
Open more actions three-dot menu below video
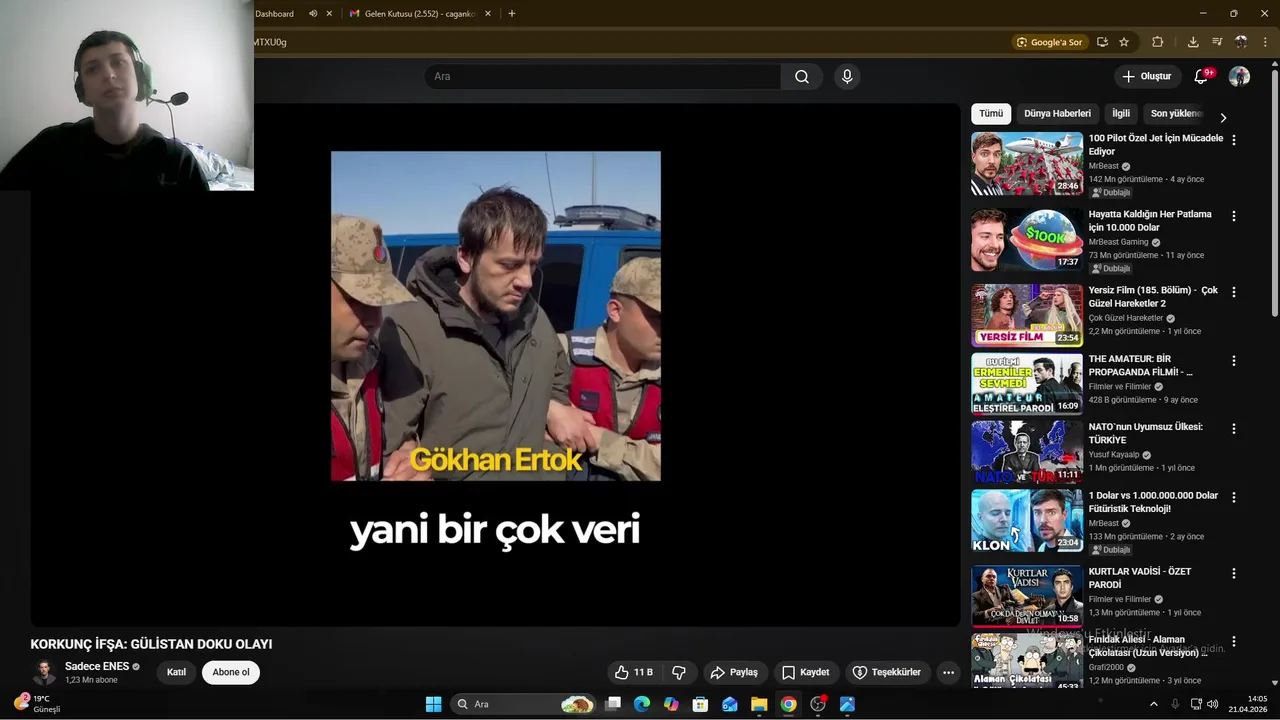(948, 672)
